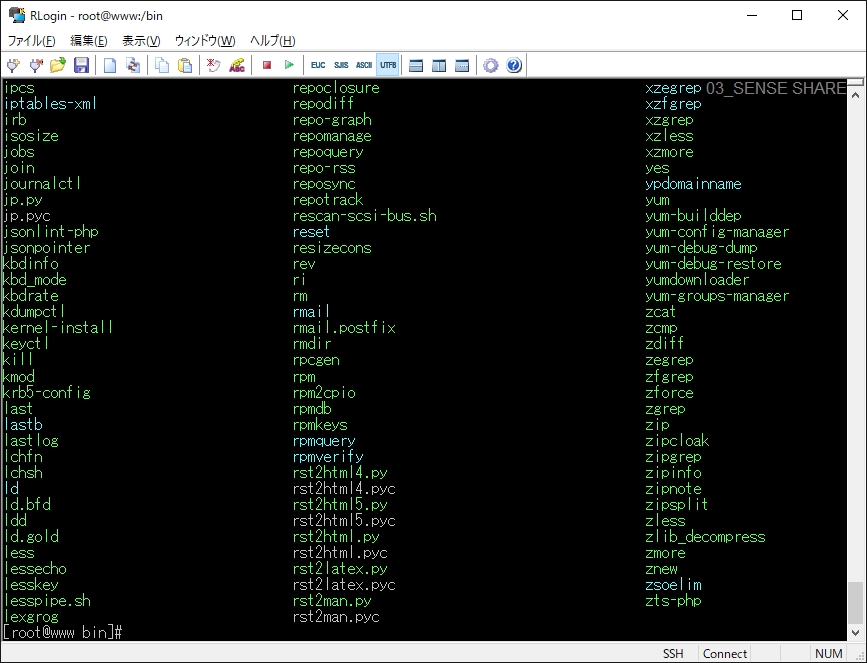The image size is (867, 663).
Task: Click the horizontal pane split icon
Action: [416, 65]
